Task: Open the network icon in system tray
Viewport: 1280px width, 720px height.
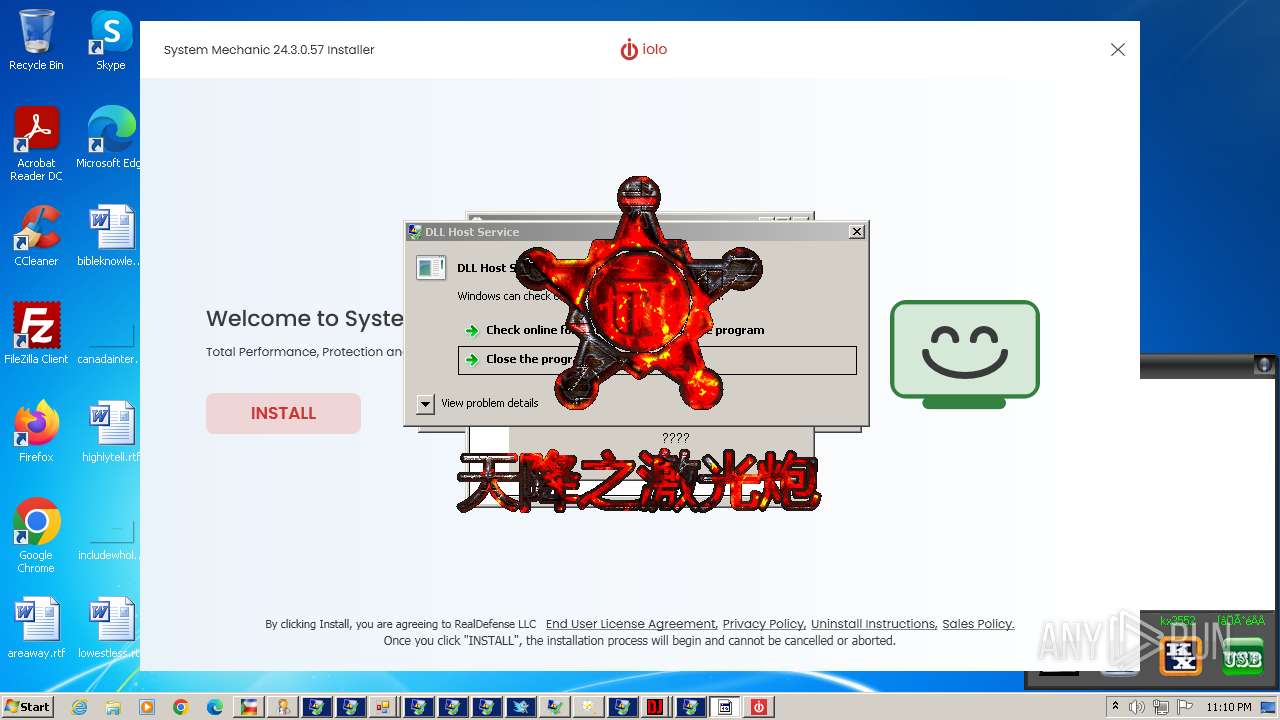Action: 1161,707
